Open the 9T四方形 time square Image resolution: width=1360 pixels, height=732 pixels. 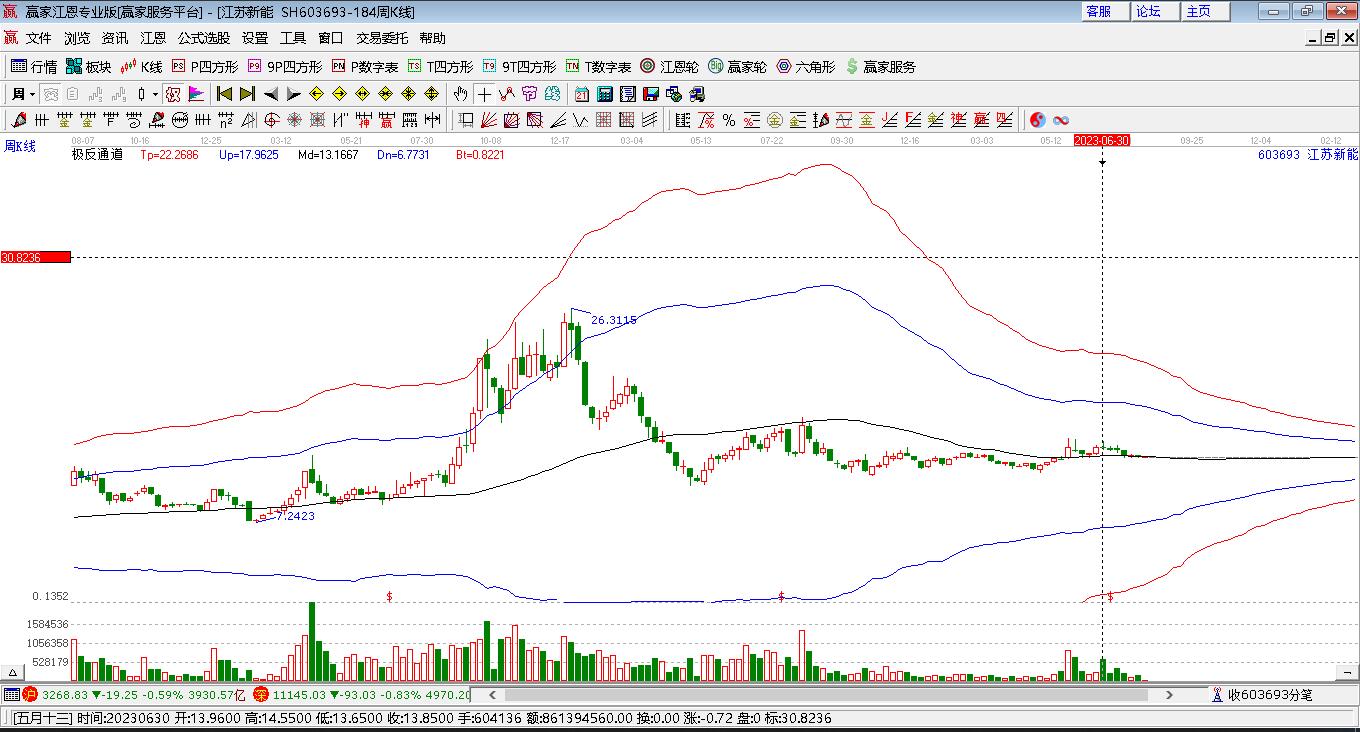pos(519,67)
